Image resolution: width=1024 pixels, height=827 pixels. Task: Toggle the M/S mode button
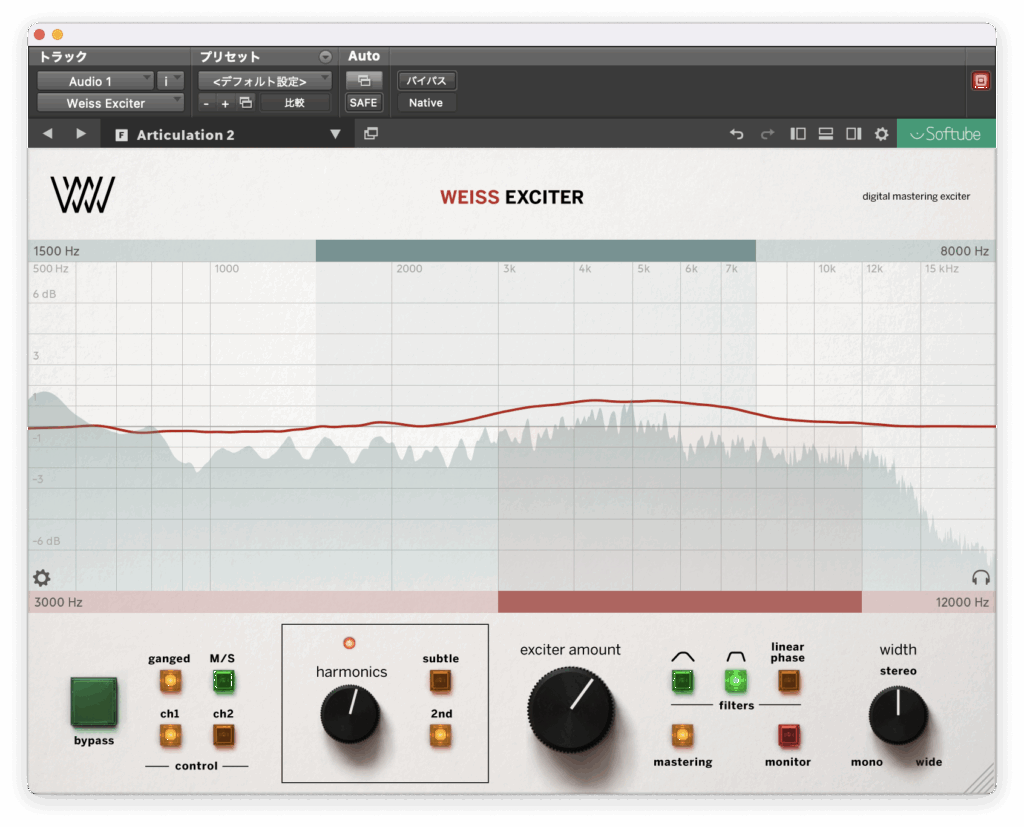(223, 681)
